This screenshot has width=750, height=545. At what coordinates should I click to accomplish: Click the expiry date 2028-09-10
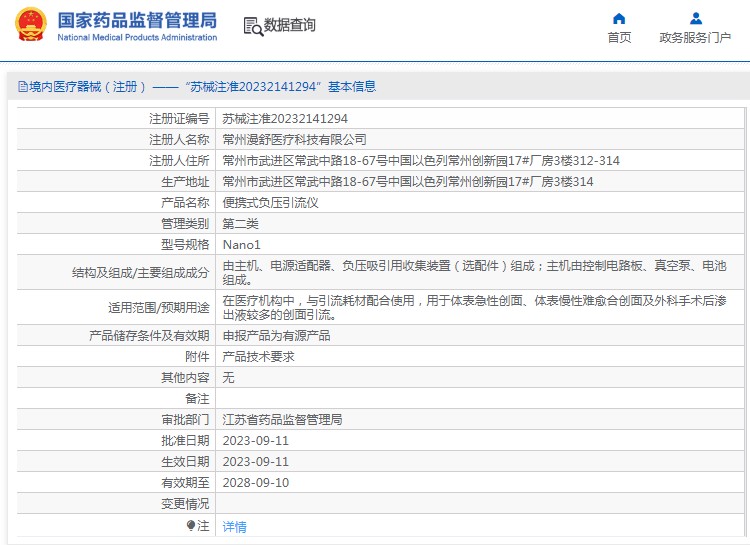point(255,482)
